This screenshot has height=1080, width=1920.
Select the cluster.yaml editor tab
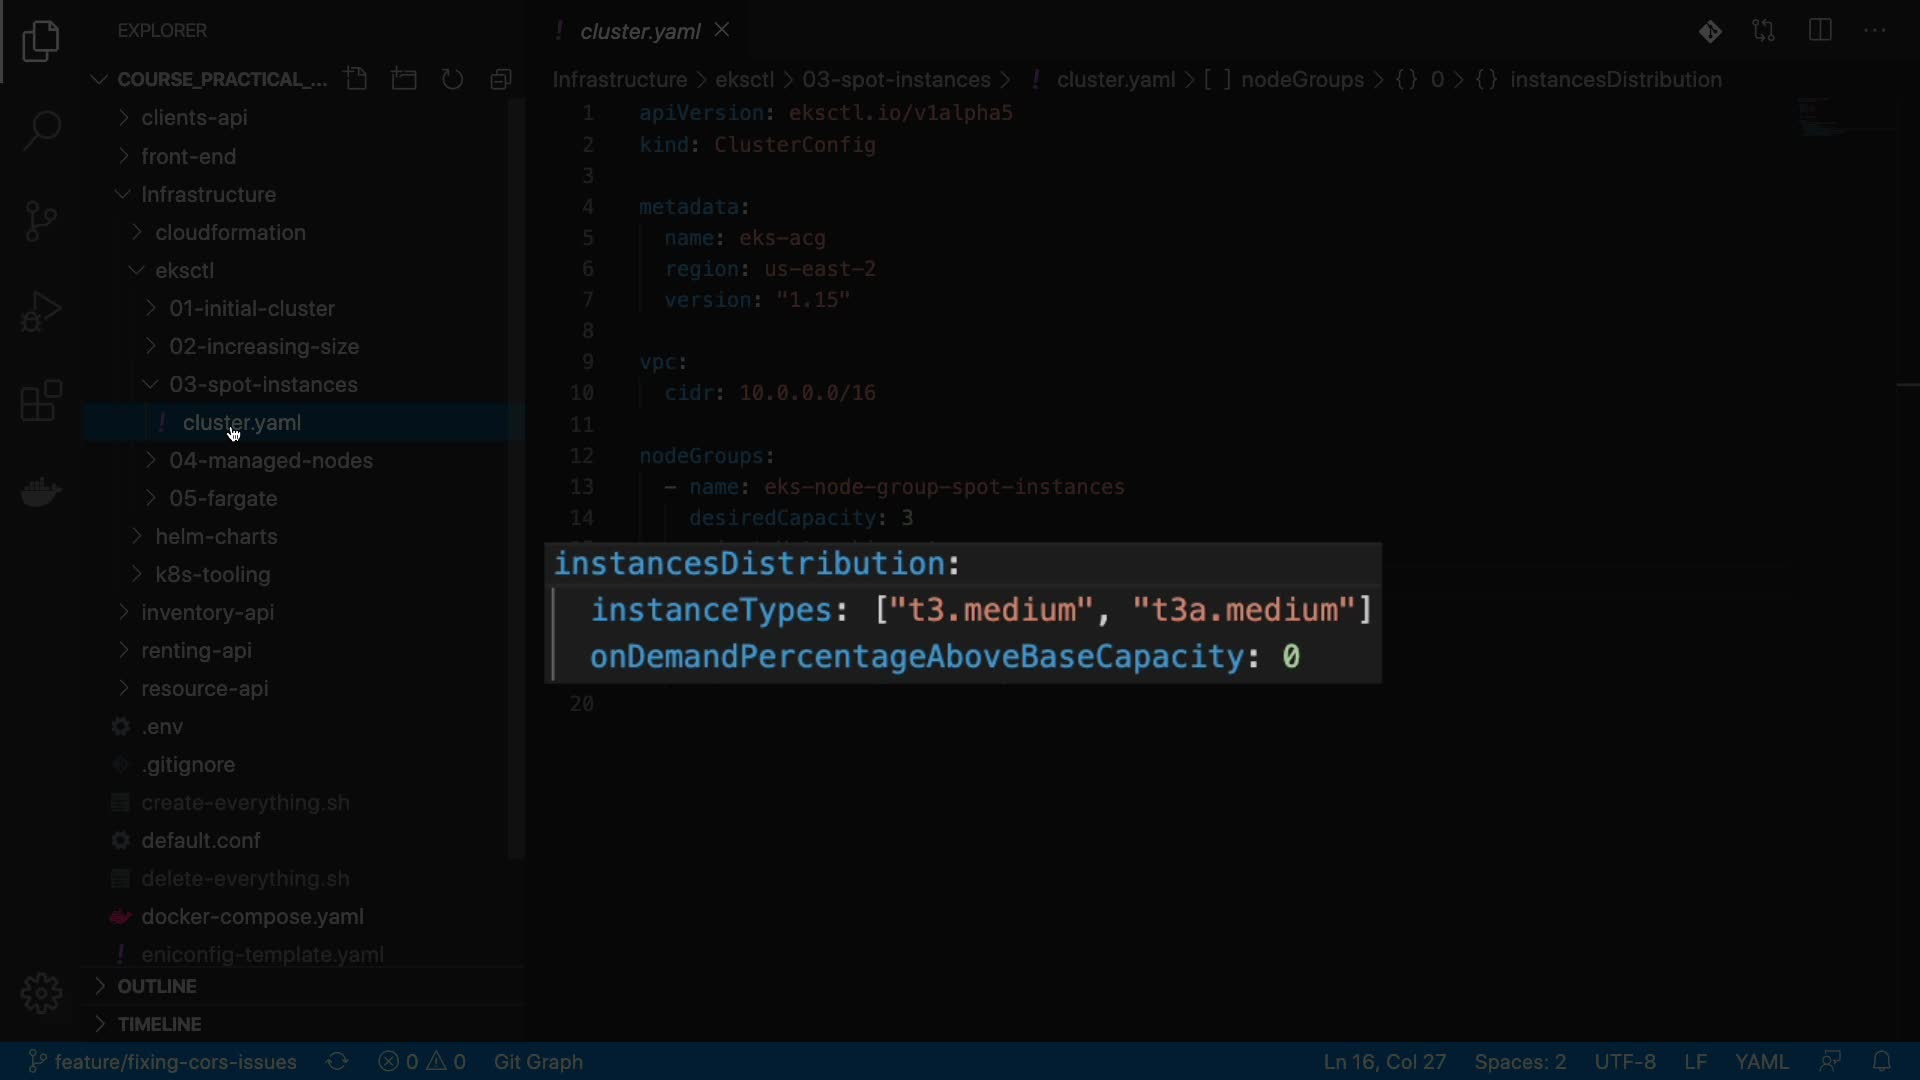pos(639,31)
